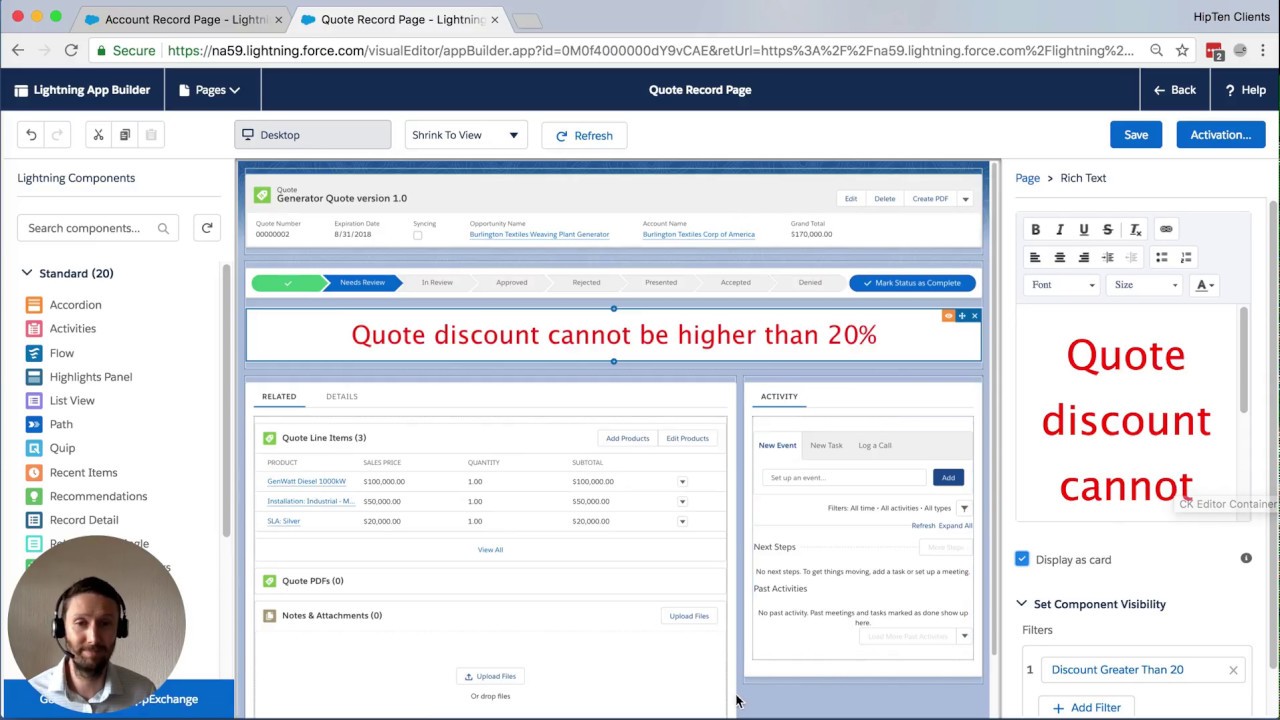The height and width of the screenshot is (720, 1280).
Task: Align text right in rich text editor
Action: pos(1084,258)
